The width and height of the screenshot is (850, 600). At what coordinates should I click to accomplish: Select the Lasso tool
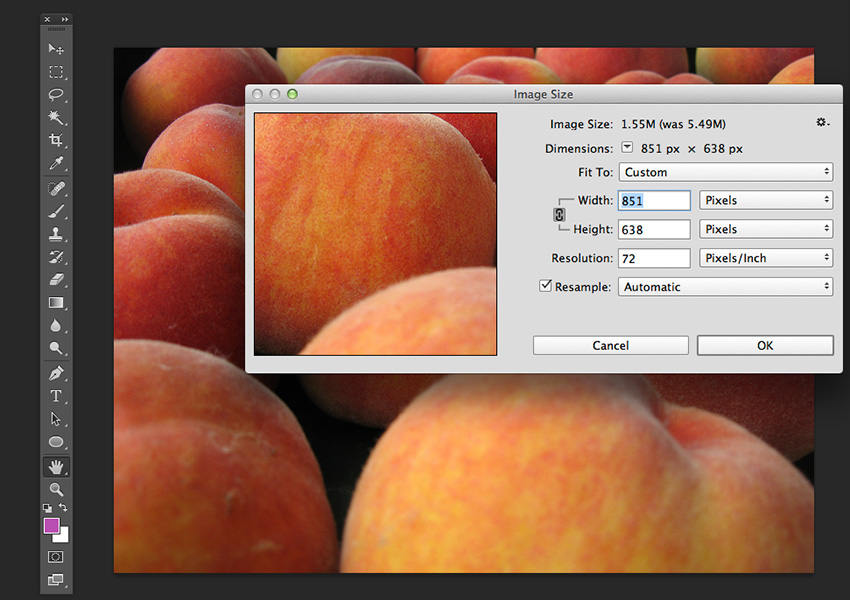pos(56,95)
